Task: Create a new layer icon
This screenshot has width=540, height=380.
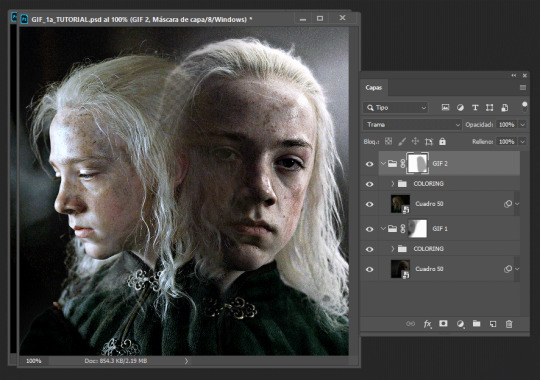Action: [493, 324]
